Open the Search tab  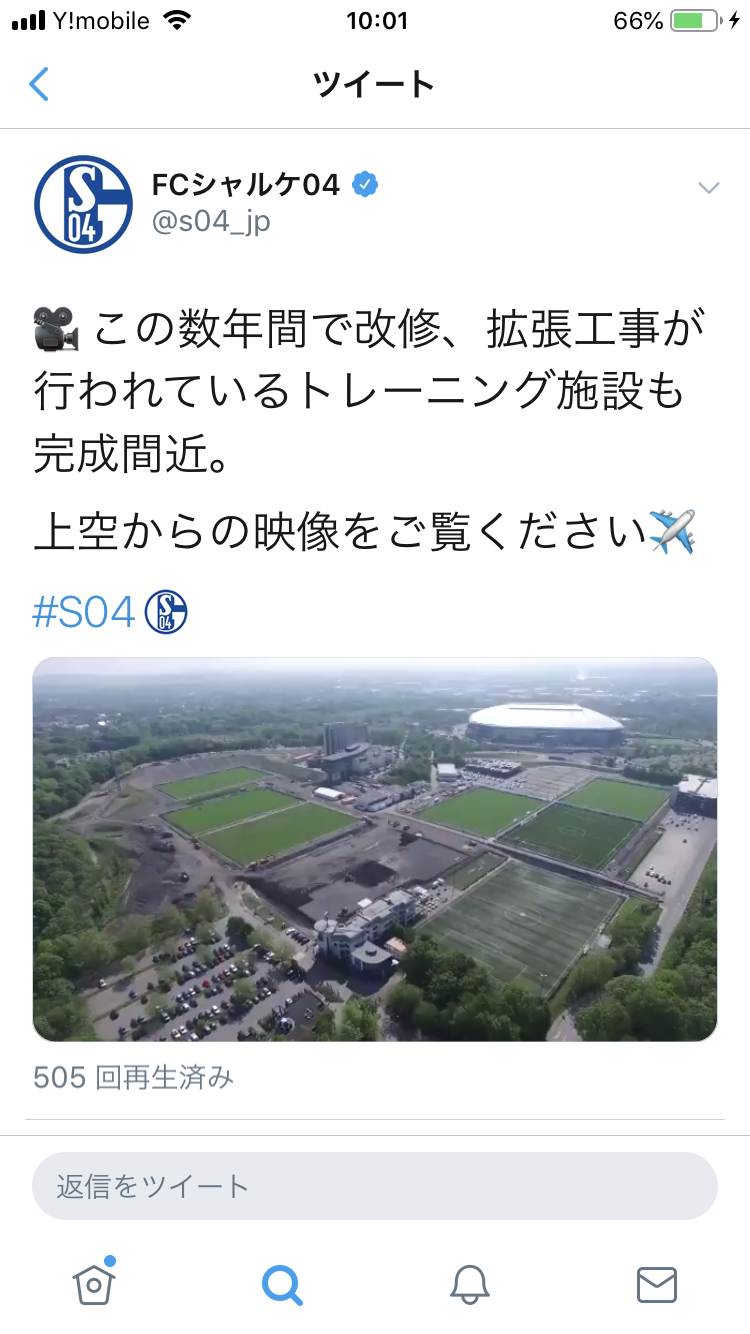tap(282, 1284)
